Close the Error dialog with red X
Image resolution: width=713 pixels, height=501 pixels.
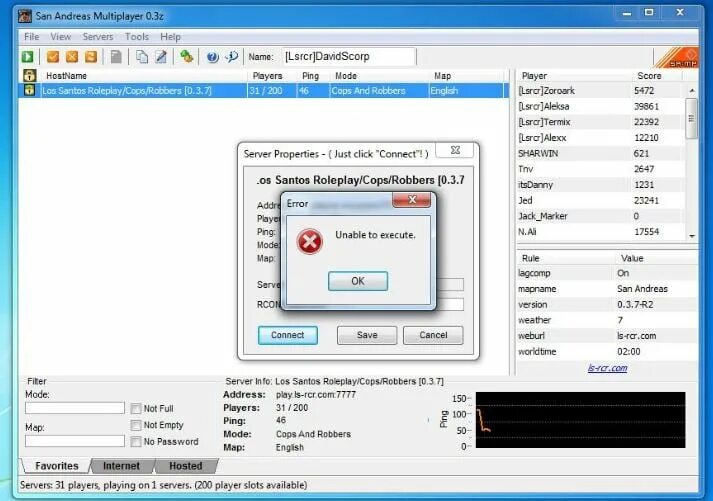(x=412, y=200)
